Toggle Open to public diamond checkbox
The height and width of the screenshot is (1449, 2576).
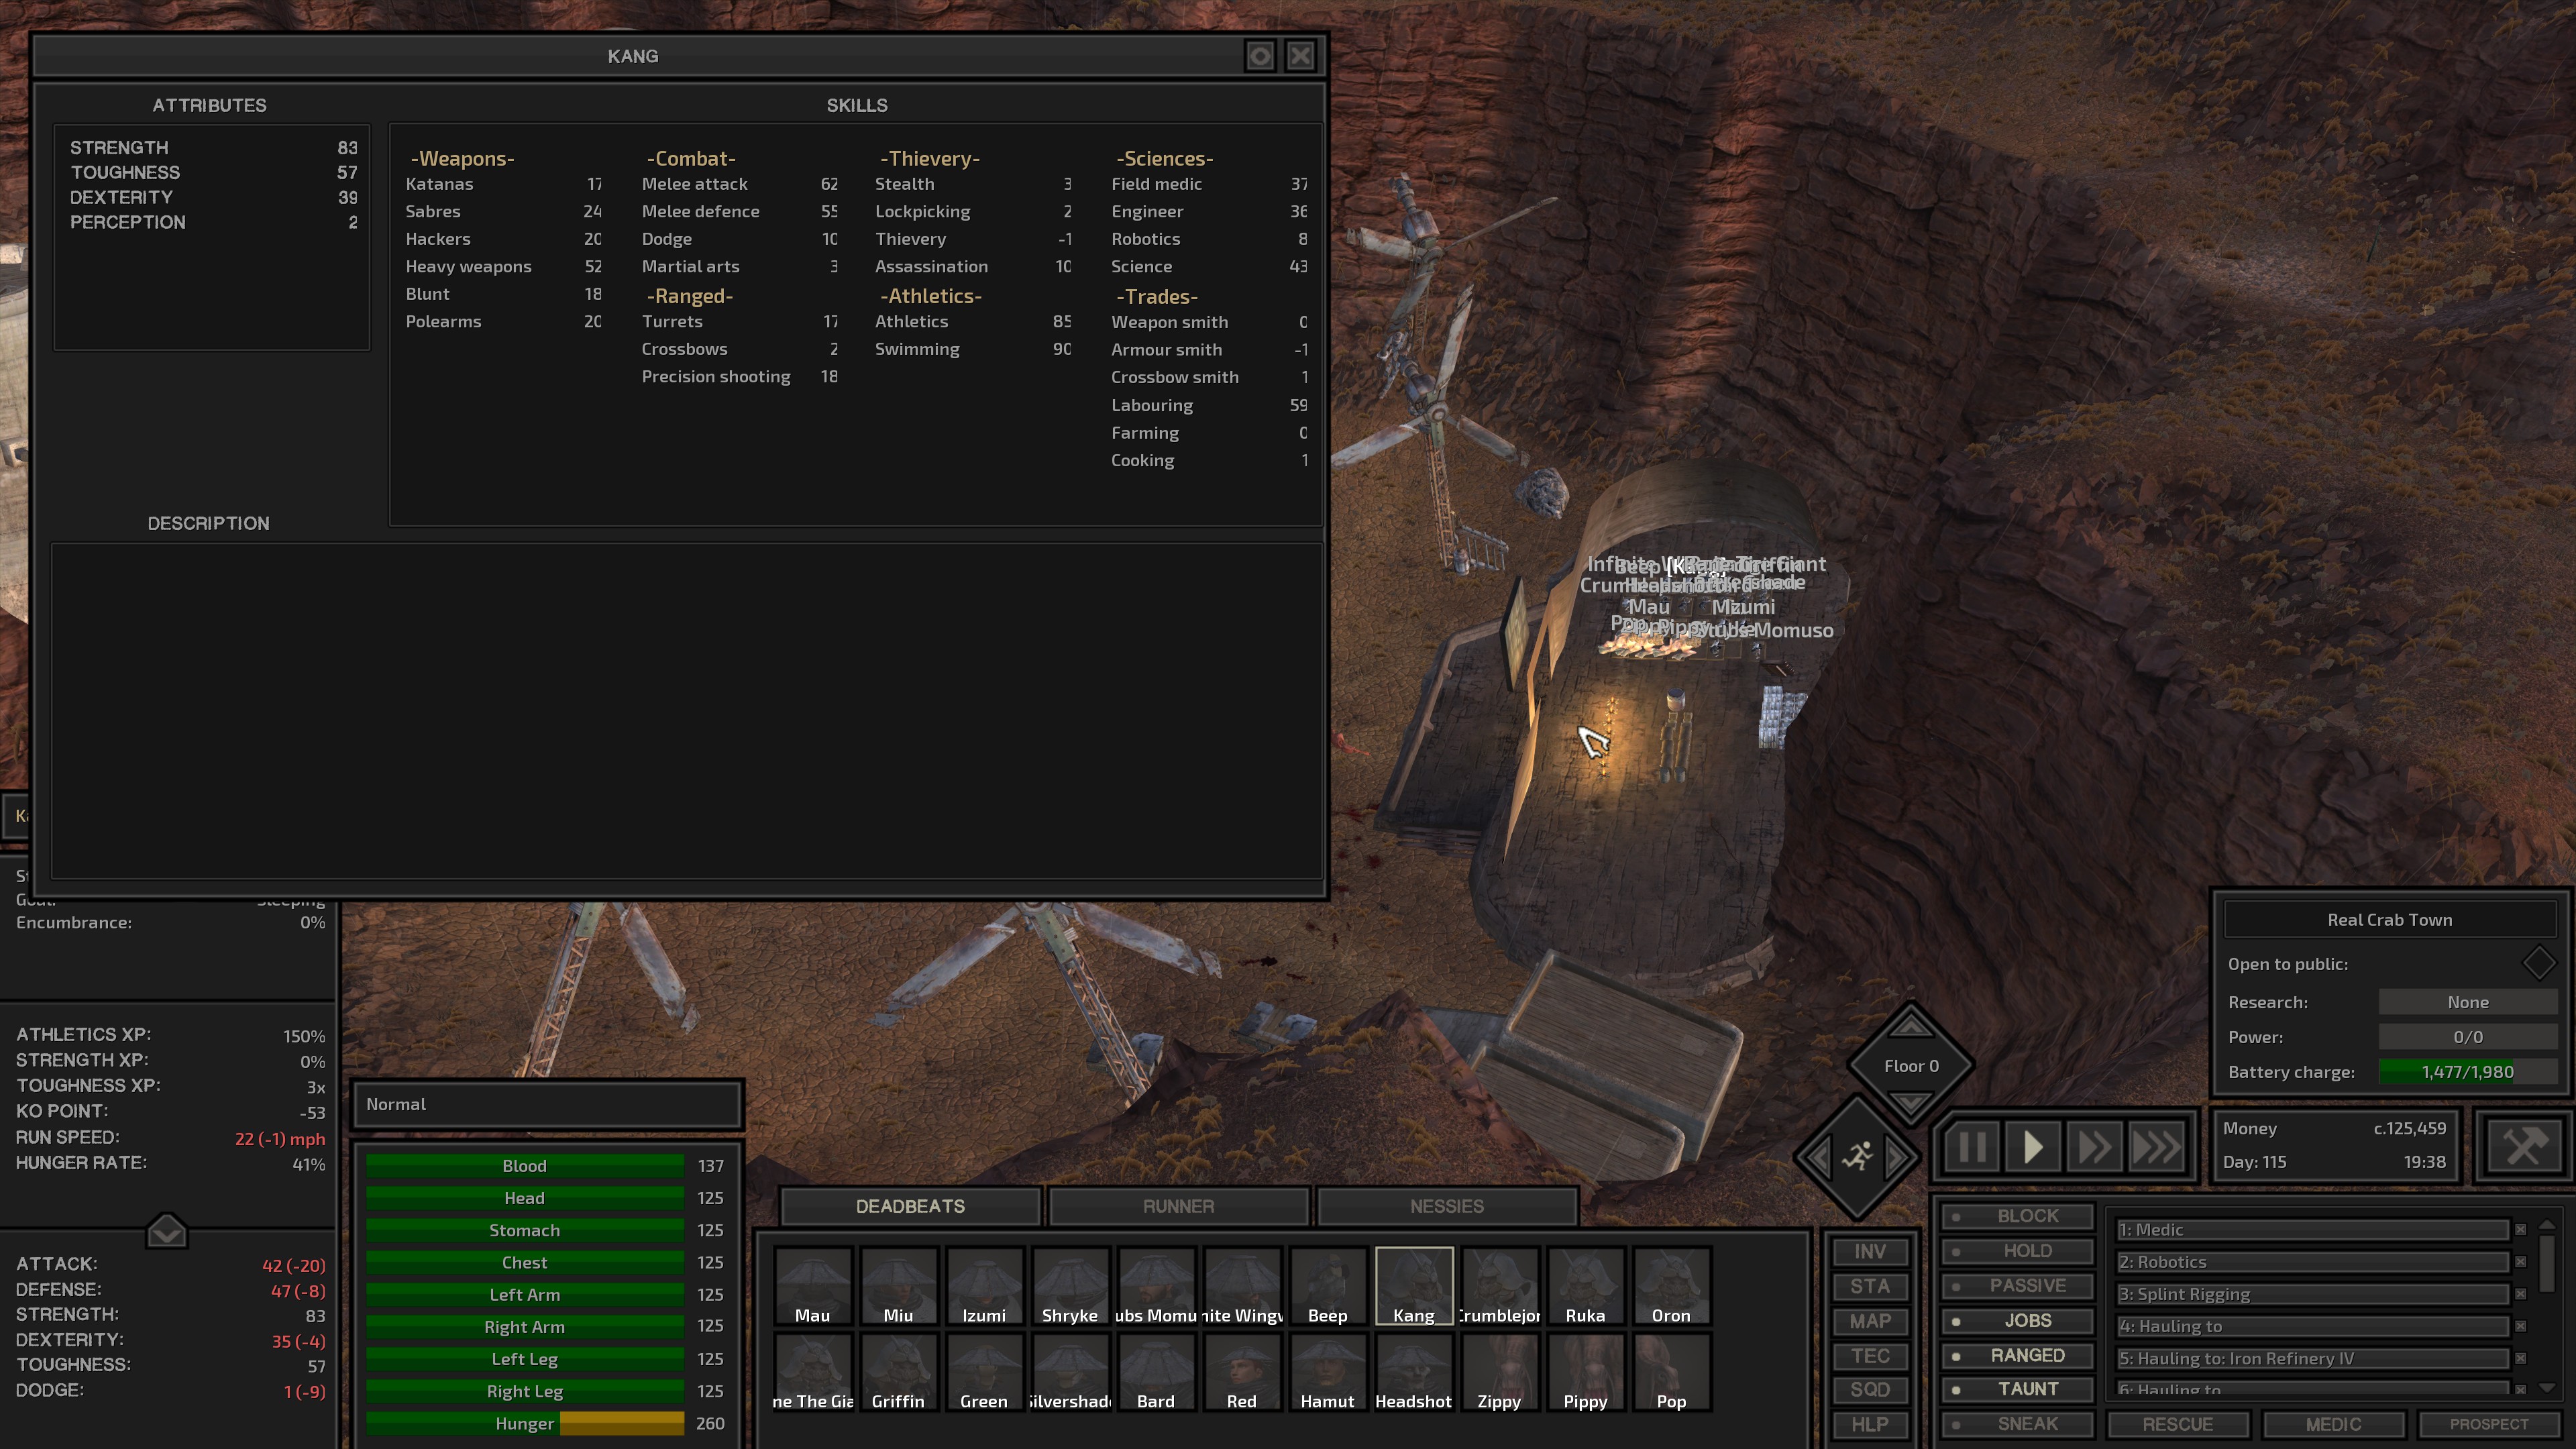pos(2538,964)
